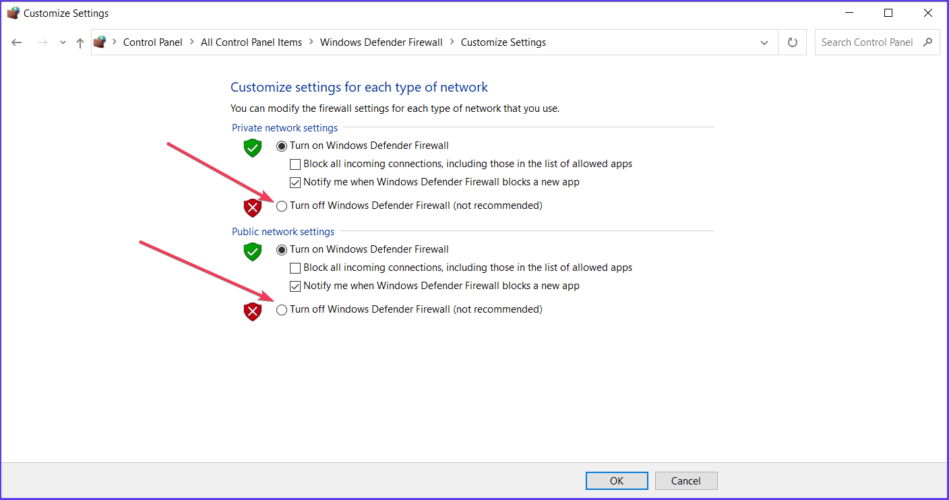Click the Control Panel icon in address bar
The width and height of the screenshot is (949, 500).
click(100, 42)
